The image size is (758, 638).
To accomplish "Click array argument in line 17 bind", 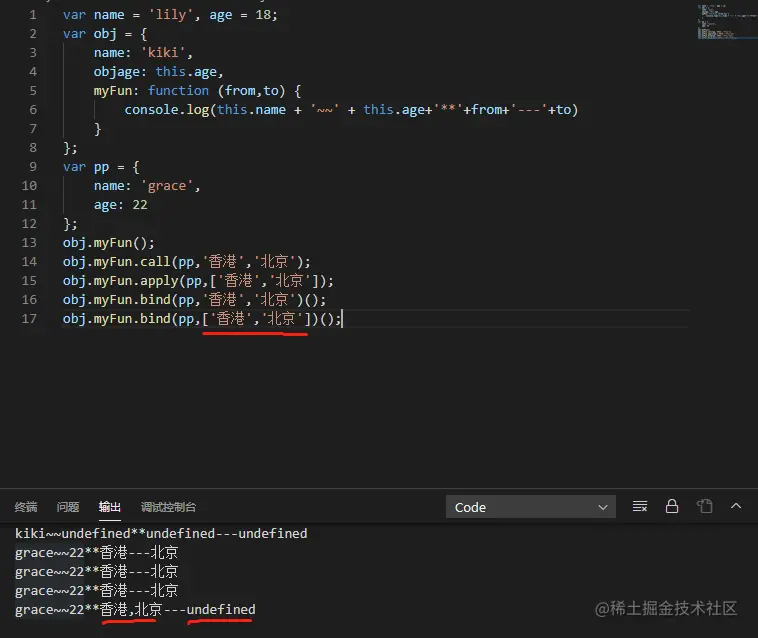I will click(x=256, y=319).
